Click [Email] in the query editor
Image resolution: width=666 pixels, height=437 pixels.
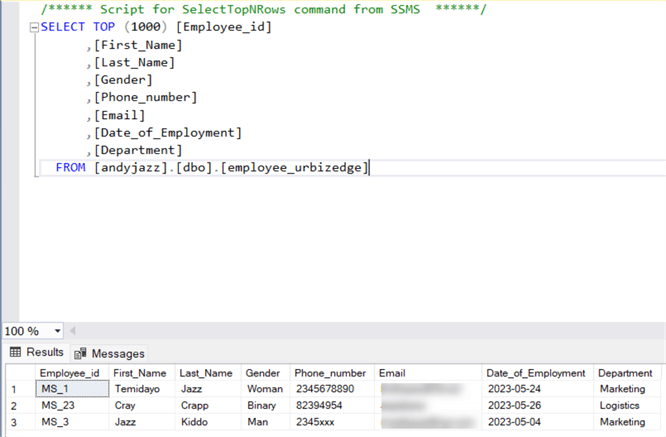119,115
